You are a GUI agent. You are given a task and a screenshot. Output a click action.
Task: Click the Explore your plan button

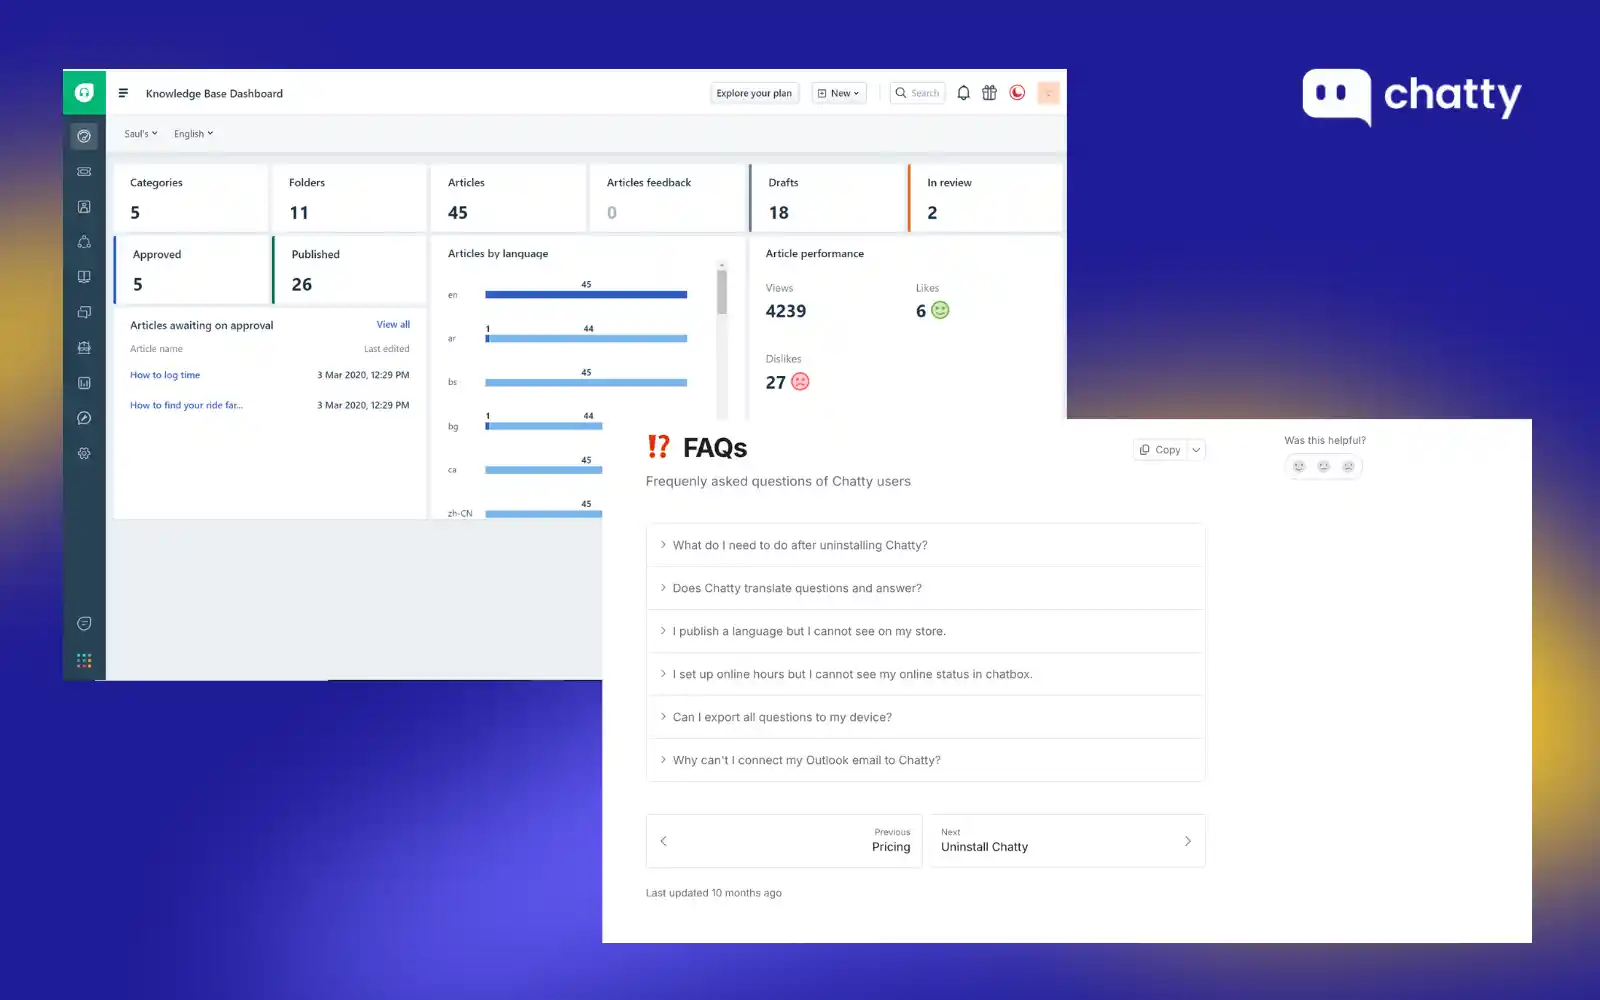[x=754, y=93]
